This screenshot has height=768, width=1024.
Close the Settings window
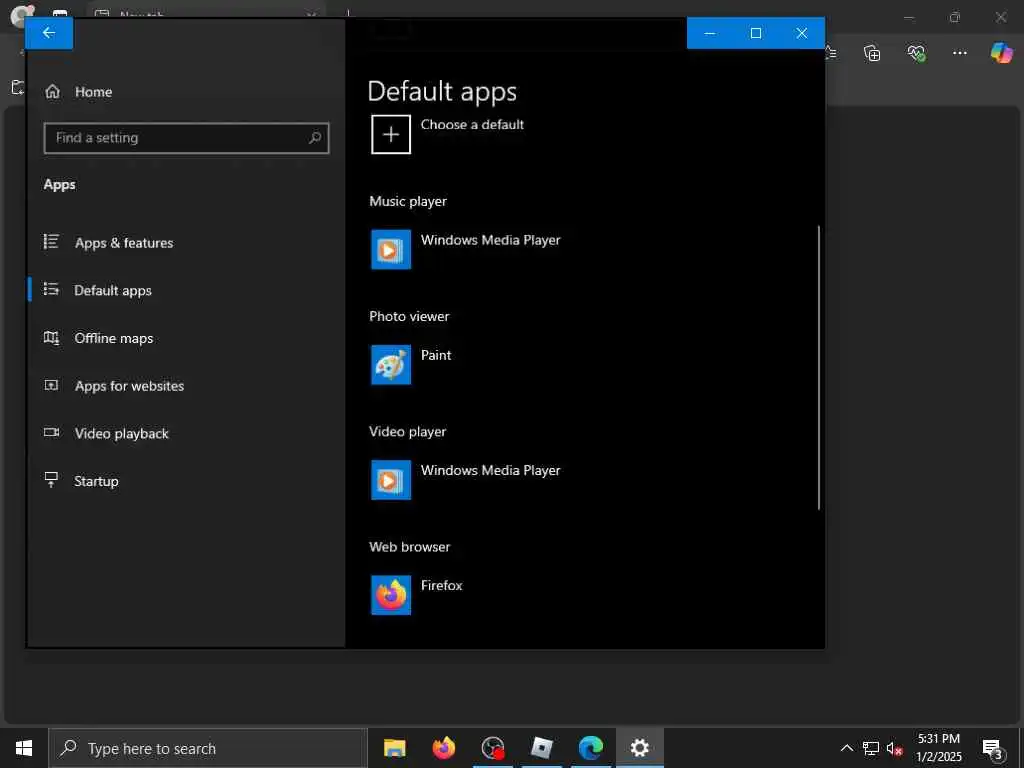pos(802,33)
